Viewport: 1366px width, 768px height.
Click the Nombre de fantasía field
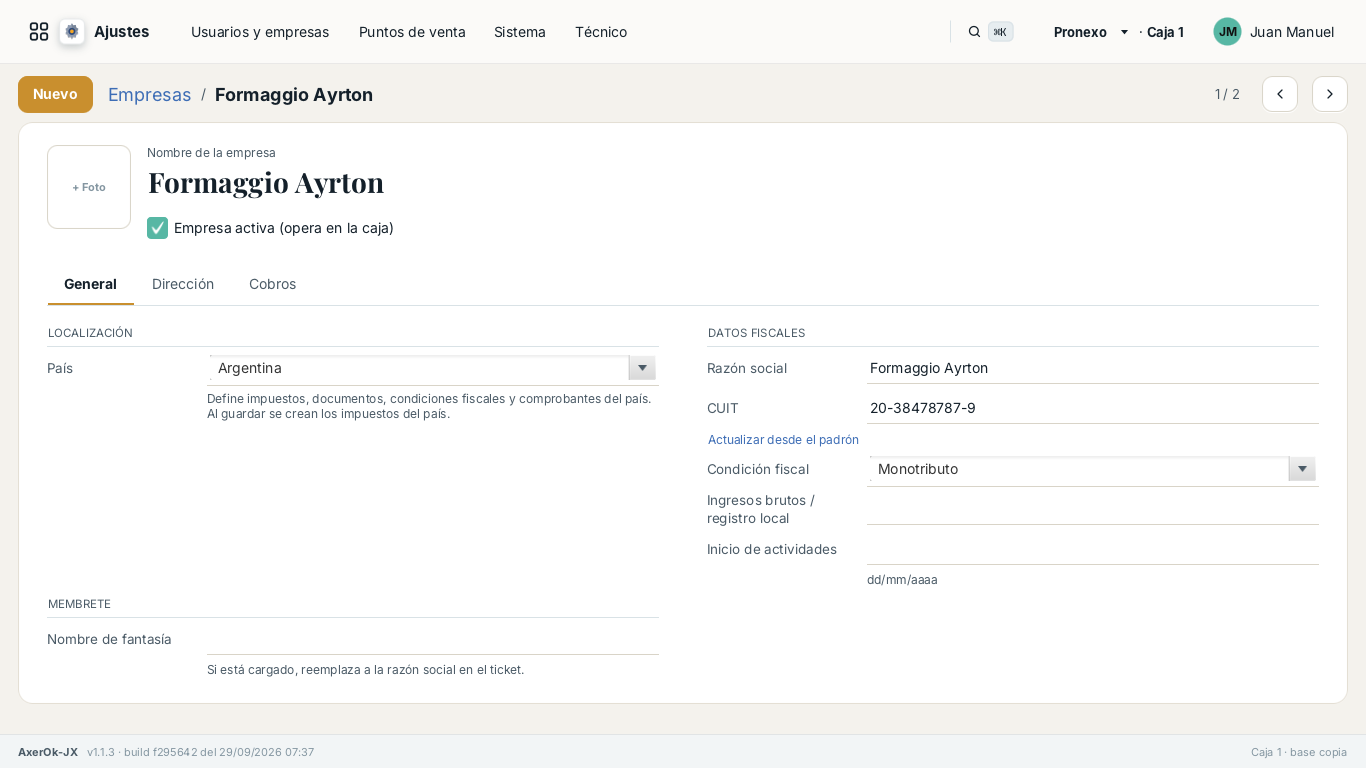(x=433, y=639)
